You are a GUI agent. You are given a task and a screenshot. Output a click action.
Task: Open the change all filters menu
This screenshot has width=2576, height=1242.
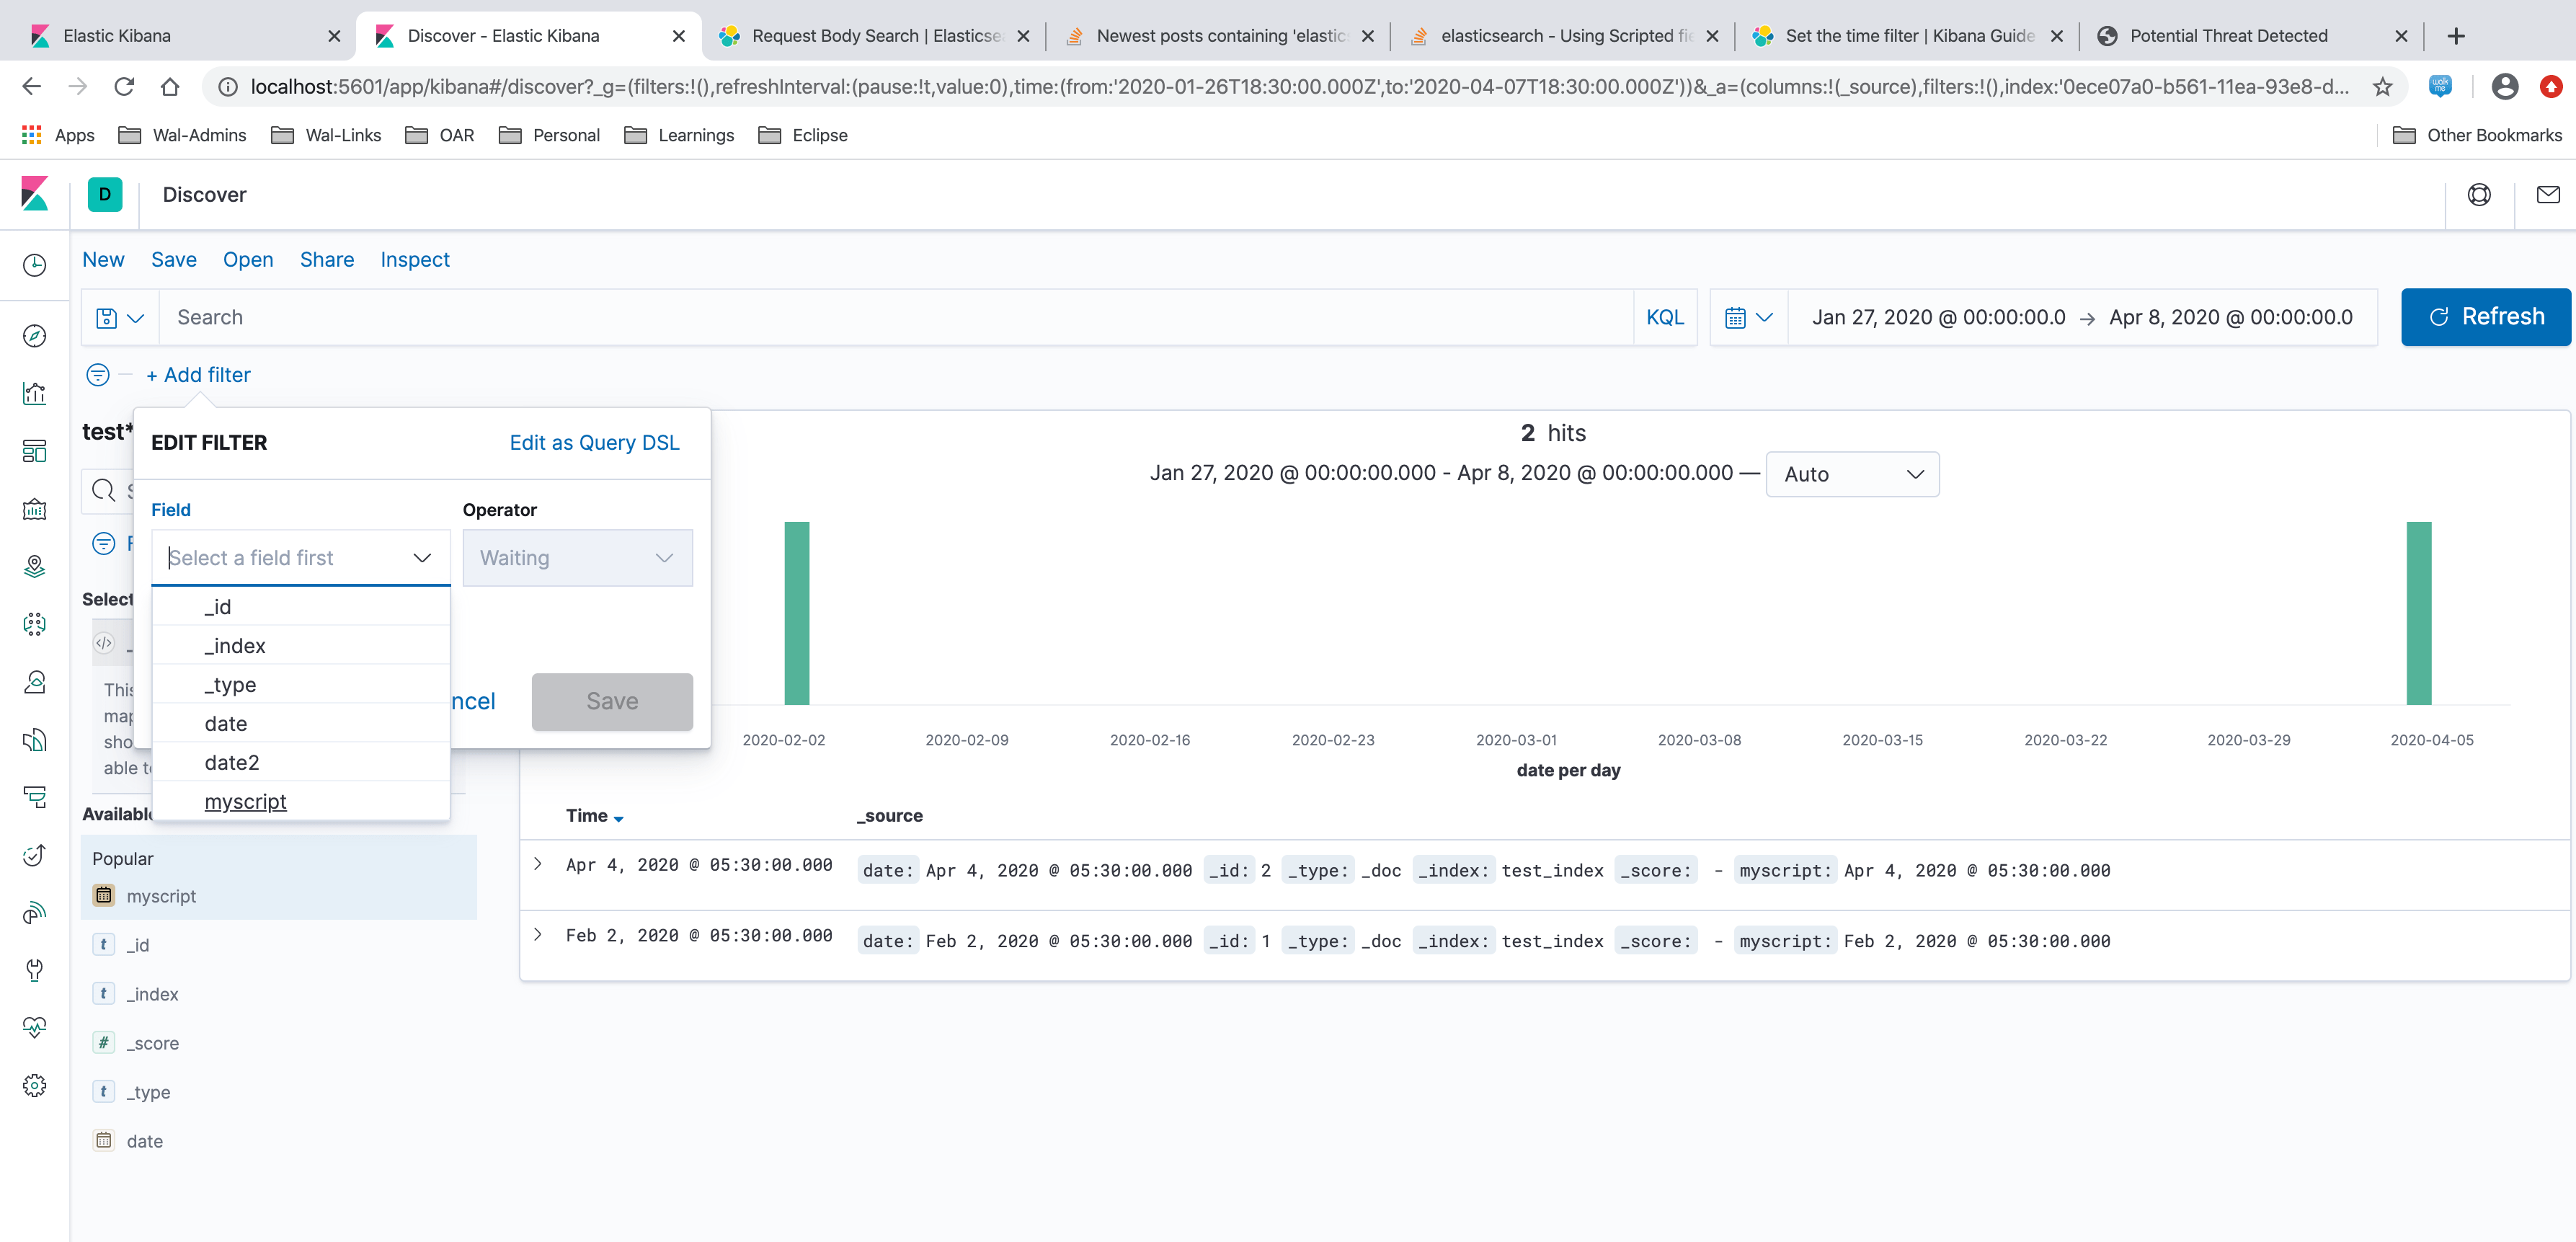98,375
